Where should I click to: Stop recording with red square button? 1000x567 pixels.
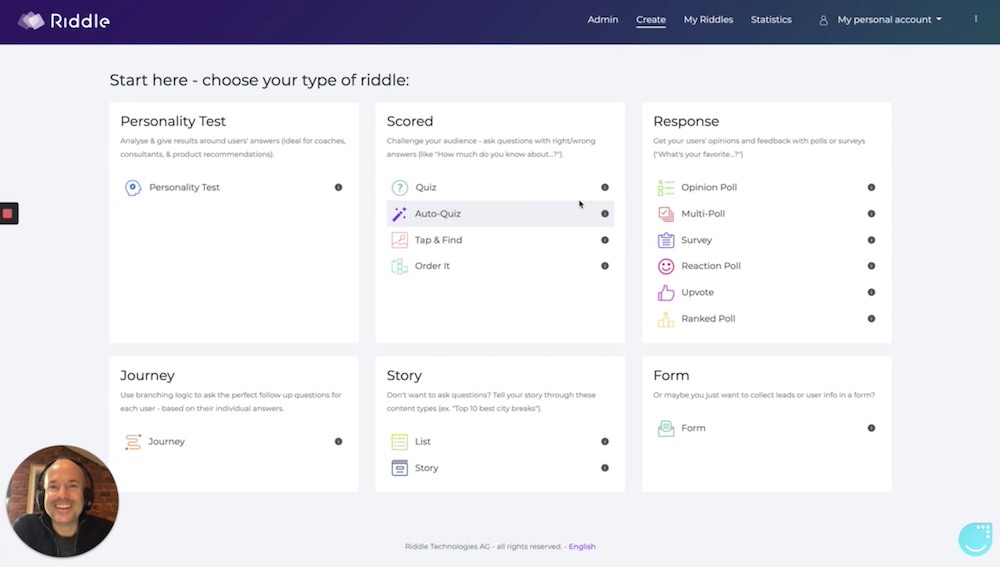click(8, 214)
